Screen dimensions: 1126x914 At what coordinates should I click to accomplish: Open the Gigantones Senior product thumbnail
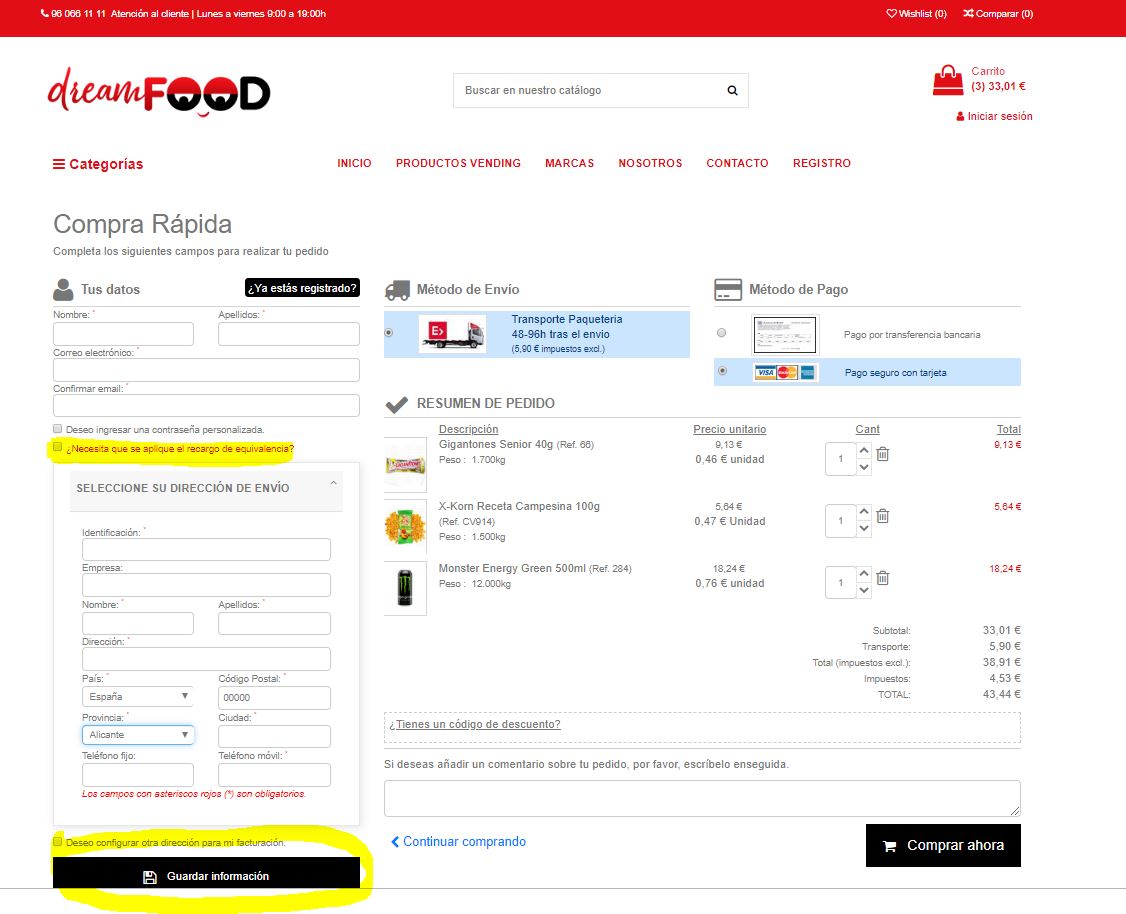(x=406, y=465)
